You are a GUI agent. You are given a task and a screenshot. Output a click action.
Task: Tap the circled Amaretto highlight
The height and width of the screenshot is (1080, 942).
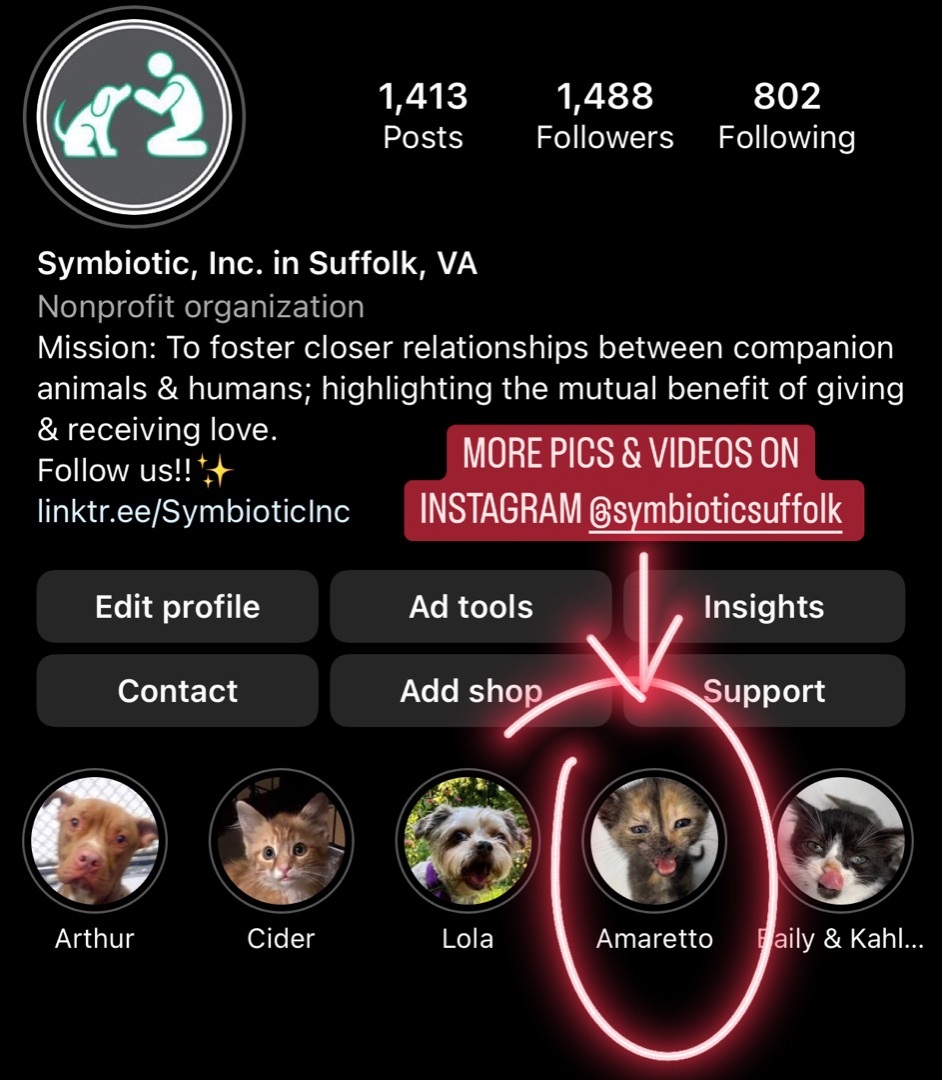(x=654, y=840)
